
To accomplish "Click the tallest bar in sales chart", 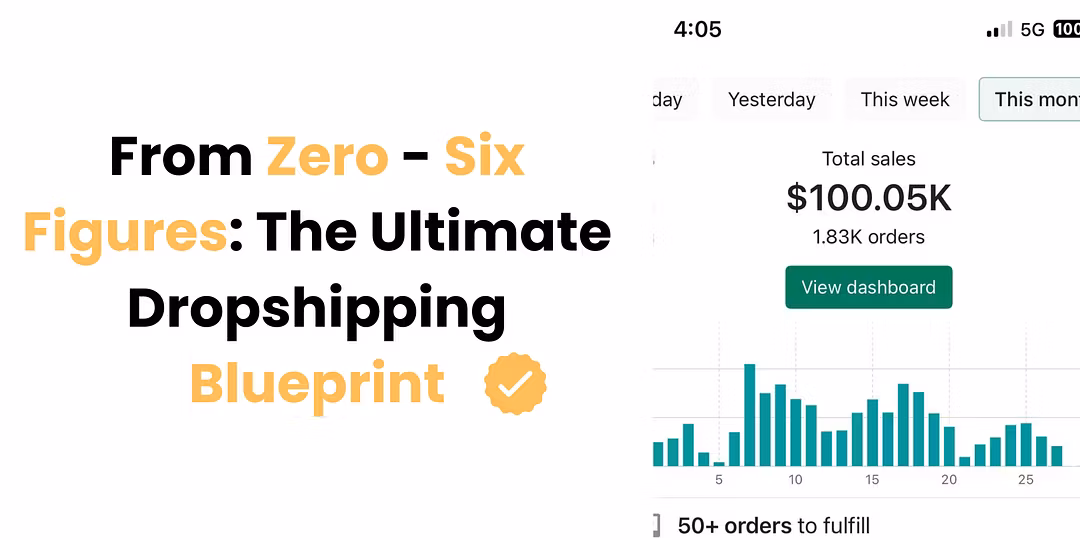I will click(749, 415).
